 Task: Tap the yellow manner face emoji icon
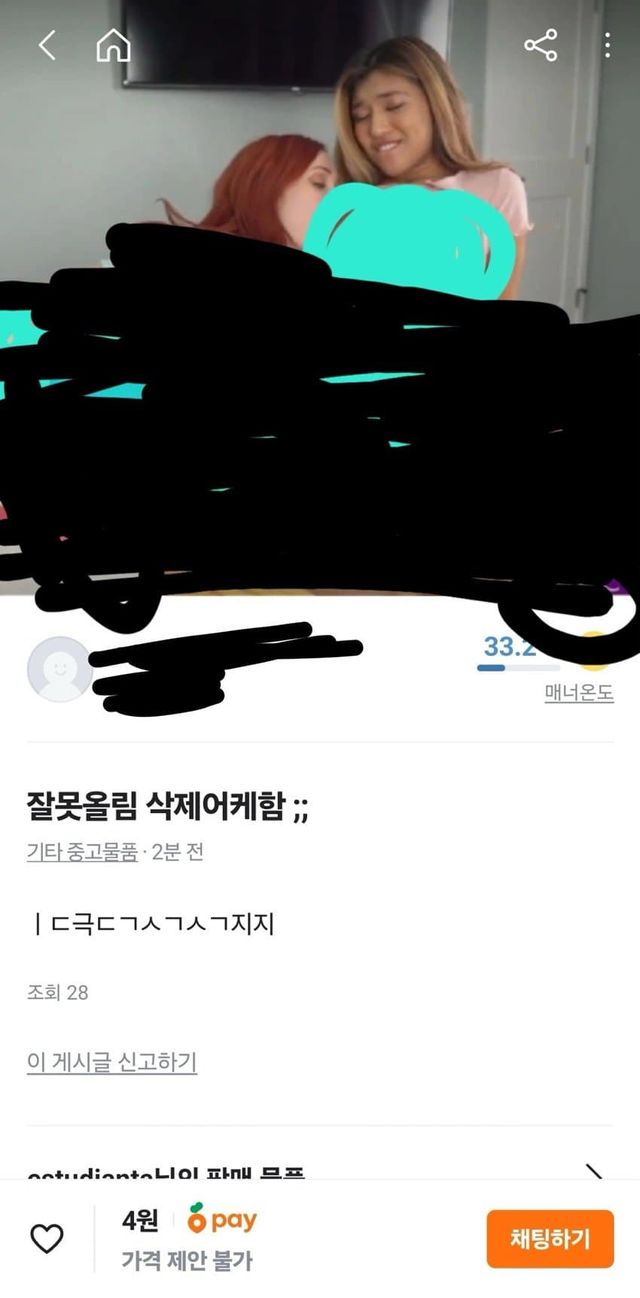click(593, 651)
